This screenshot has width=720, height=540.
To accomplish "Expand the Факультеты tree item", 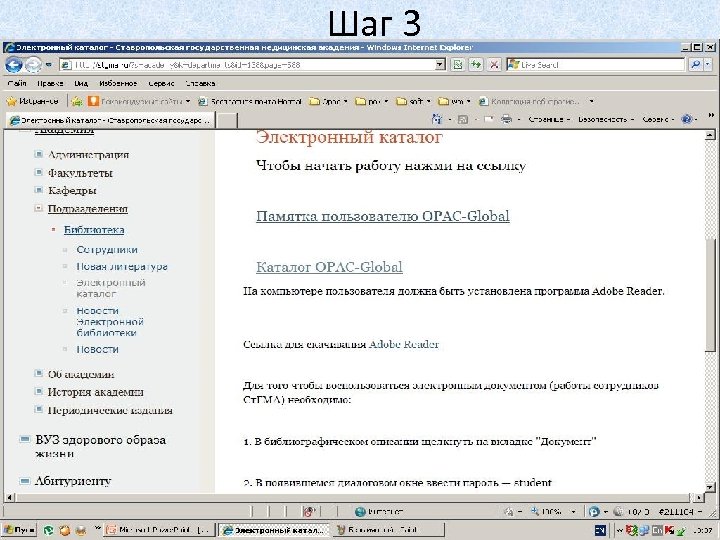I will coord(39,172).
